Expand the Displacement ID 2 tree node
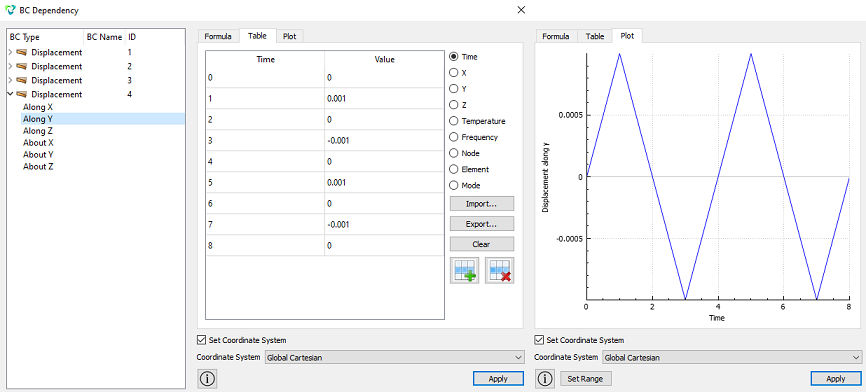 click(x=10, y=66)
